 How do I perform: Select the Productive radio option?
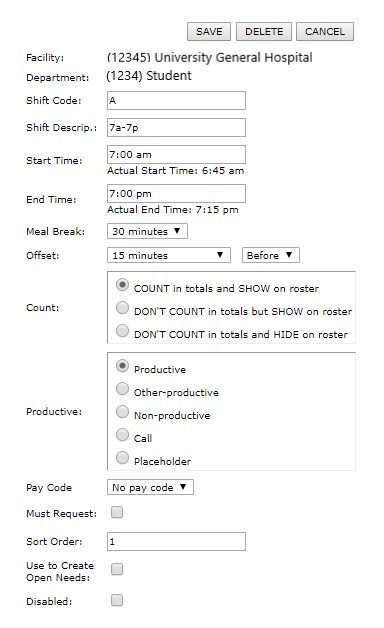coord(122,366)
